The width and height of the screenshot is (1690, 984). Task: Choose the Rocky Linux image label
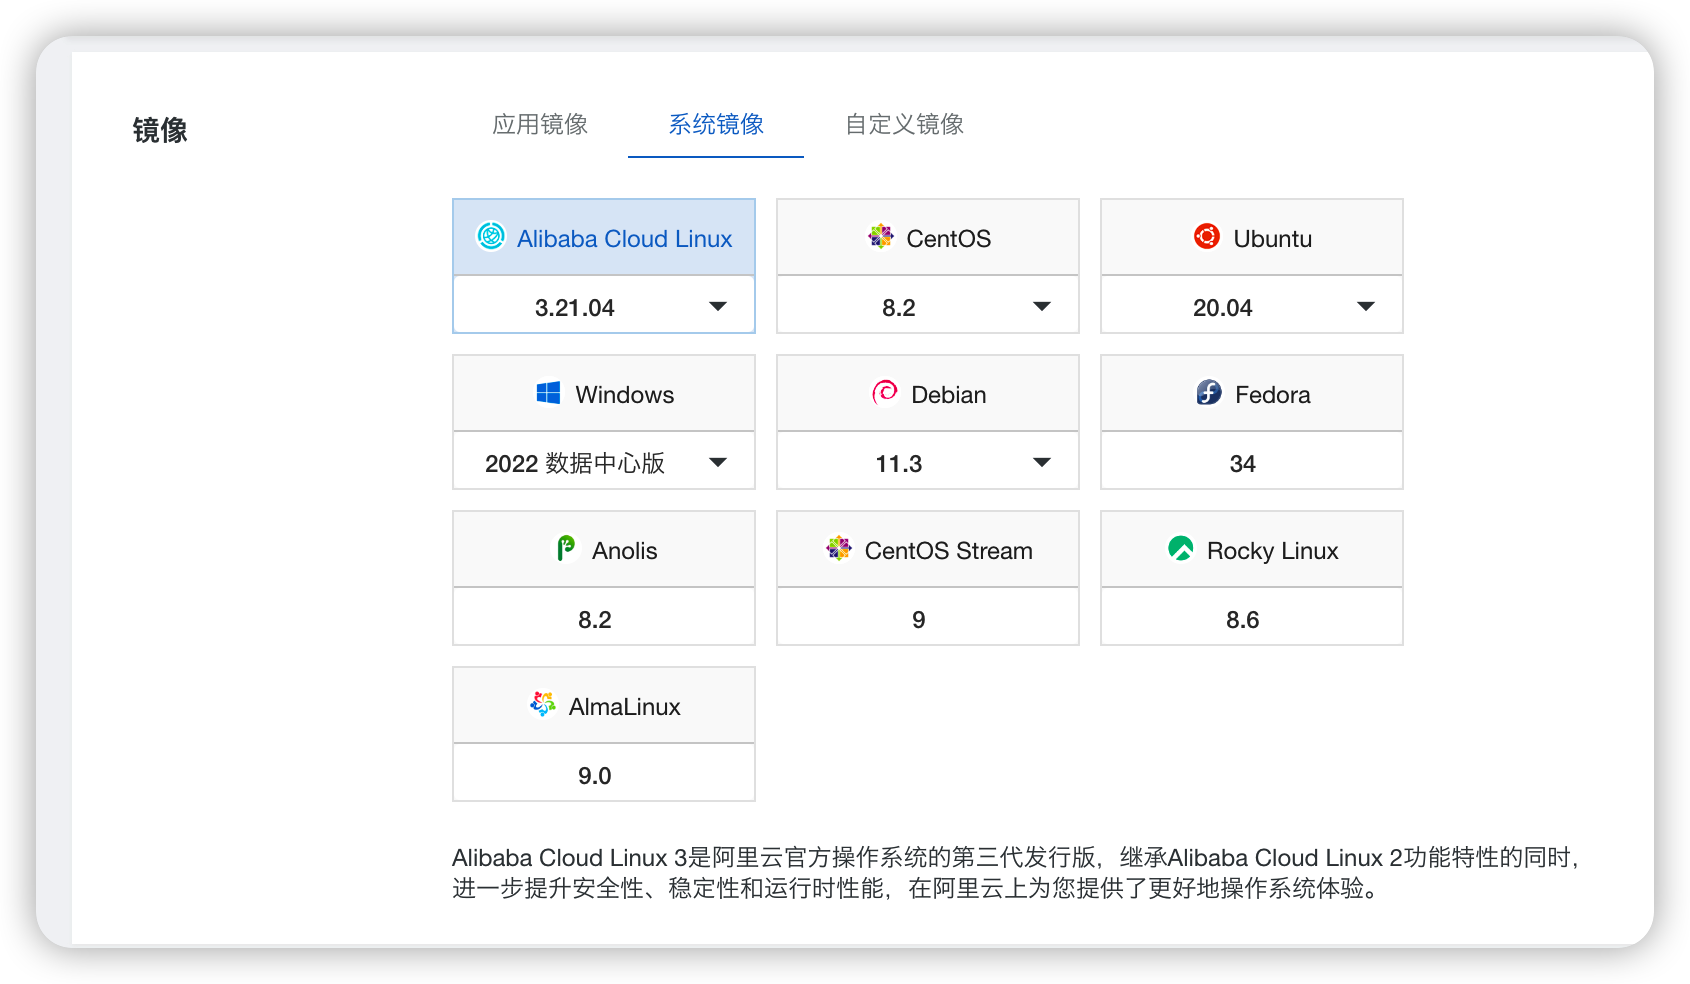[1272, 551]
